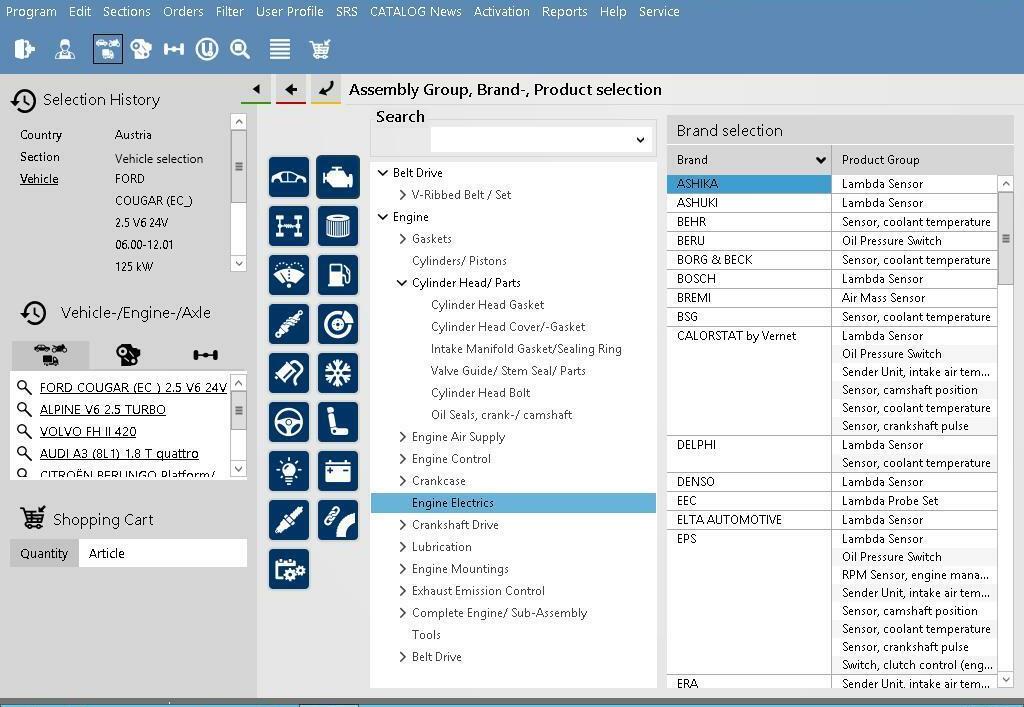This screenshot has width=1024, height=707.
Task: Open VOLVO FH II 420 link
Action: (x=88, y=432)
